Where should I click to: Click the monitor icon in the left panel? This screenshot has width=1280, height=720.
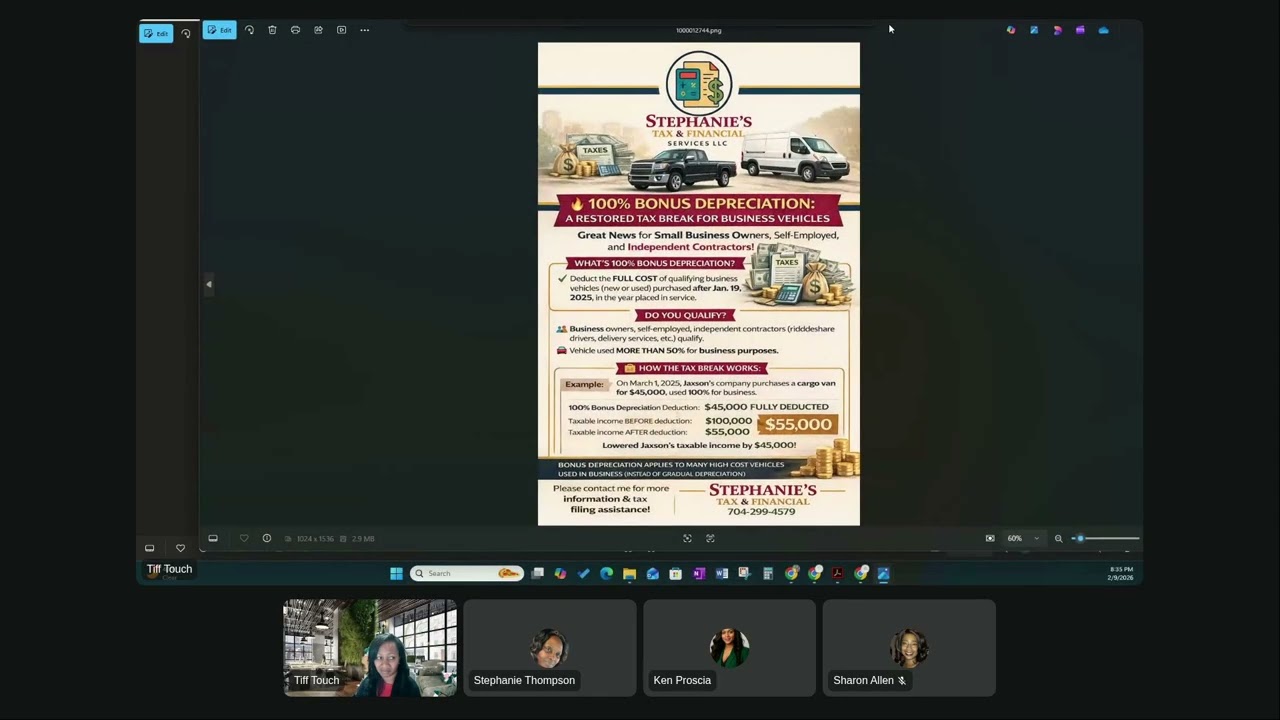[x=150, y=548]
